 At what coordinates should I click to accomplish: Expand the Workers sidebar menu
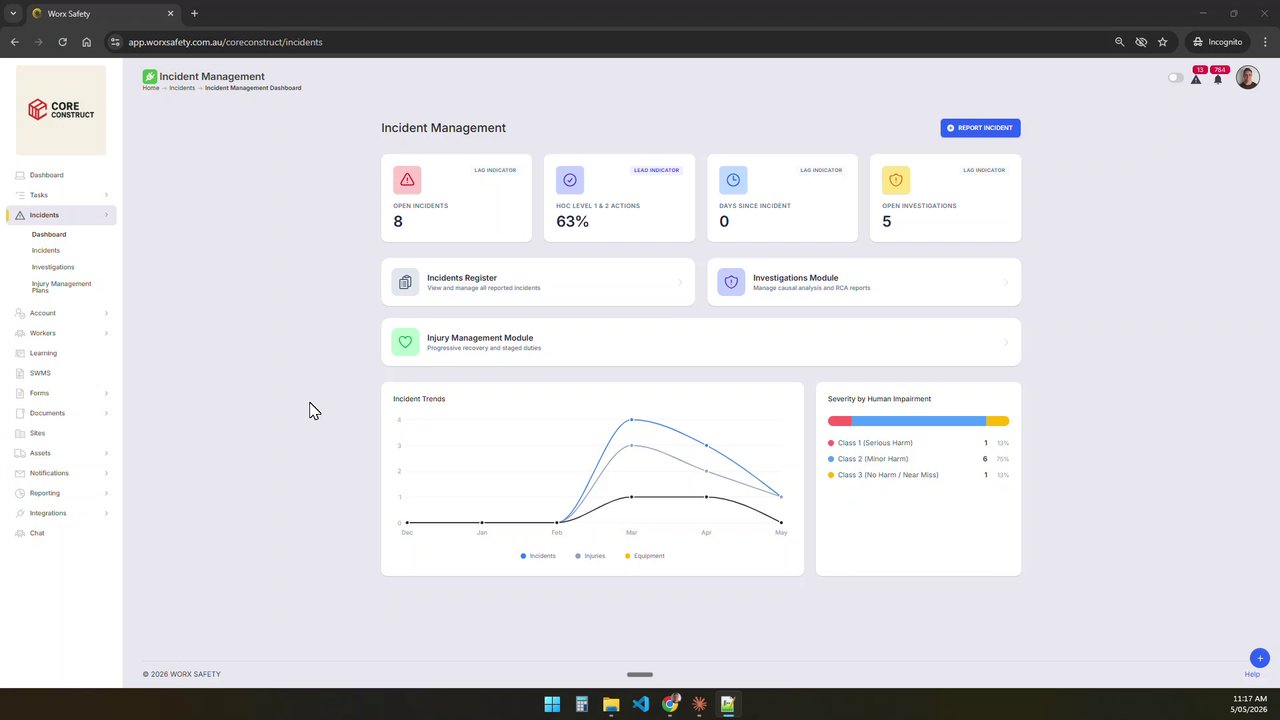pos(61,333)
